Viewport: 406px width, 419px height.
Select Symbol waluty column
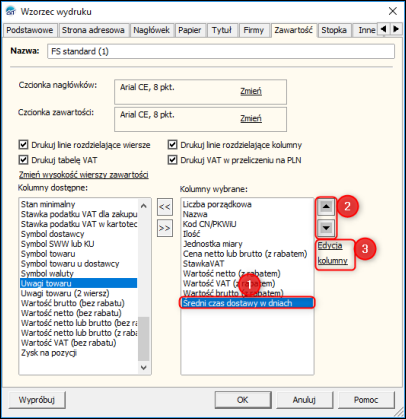pyautogui.click(x=78, y=273)
